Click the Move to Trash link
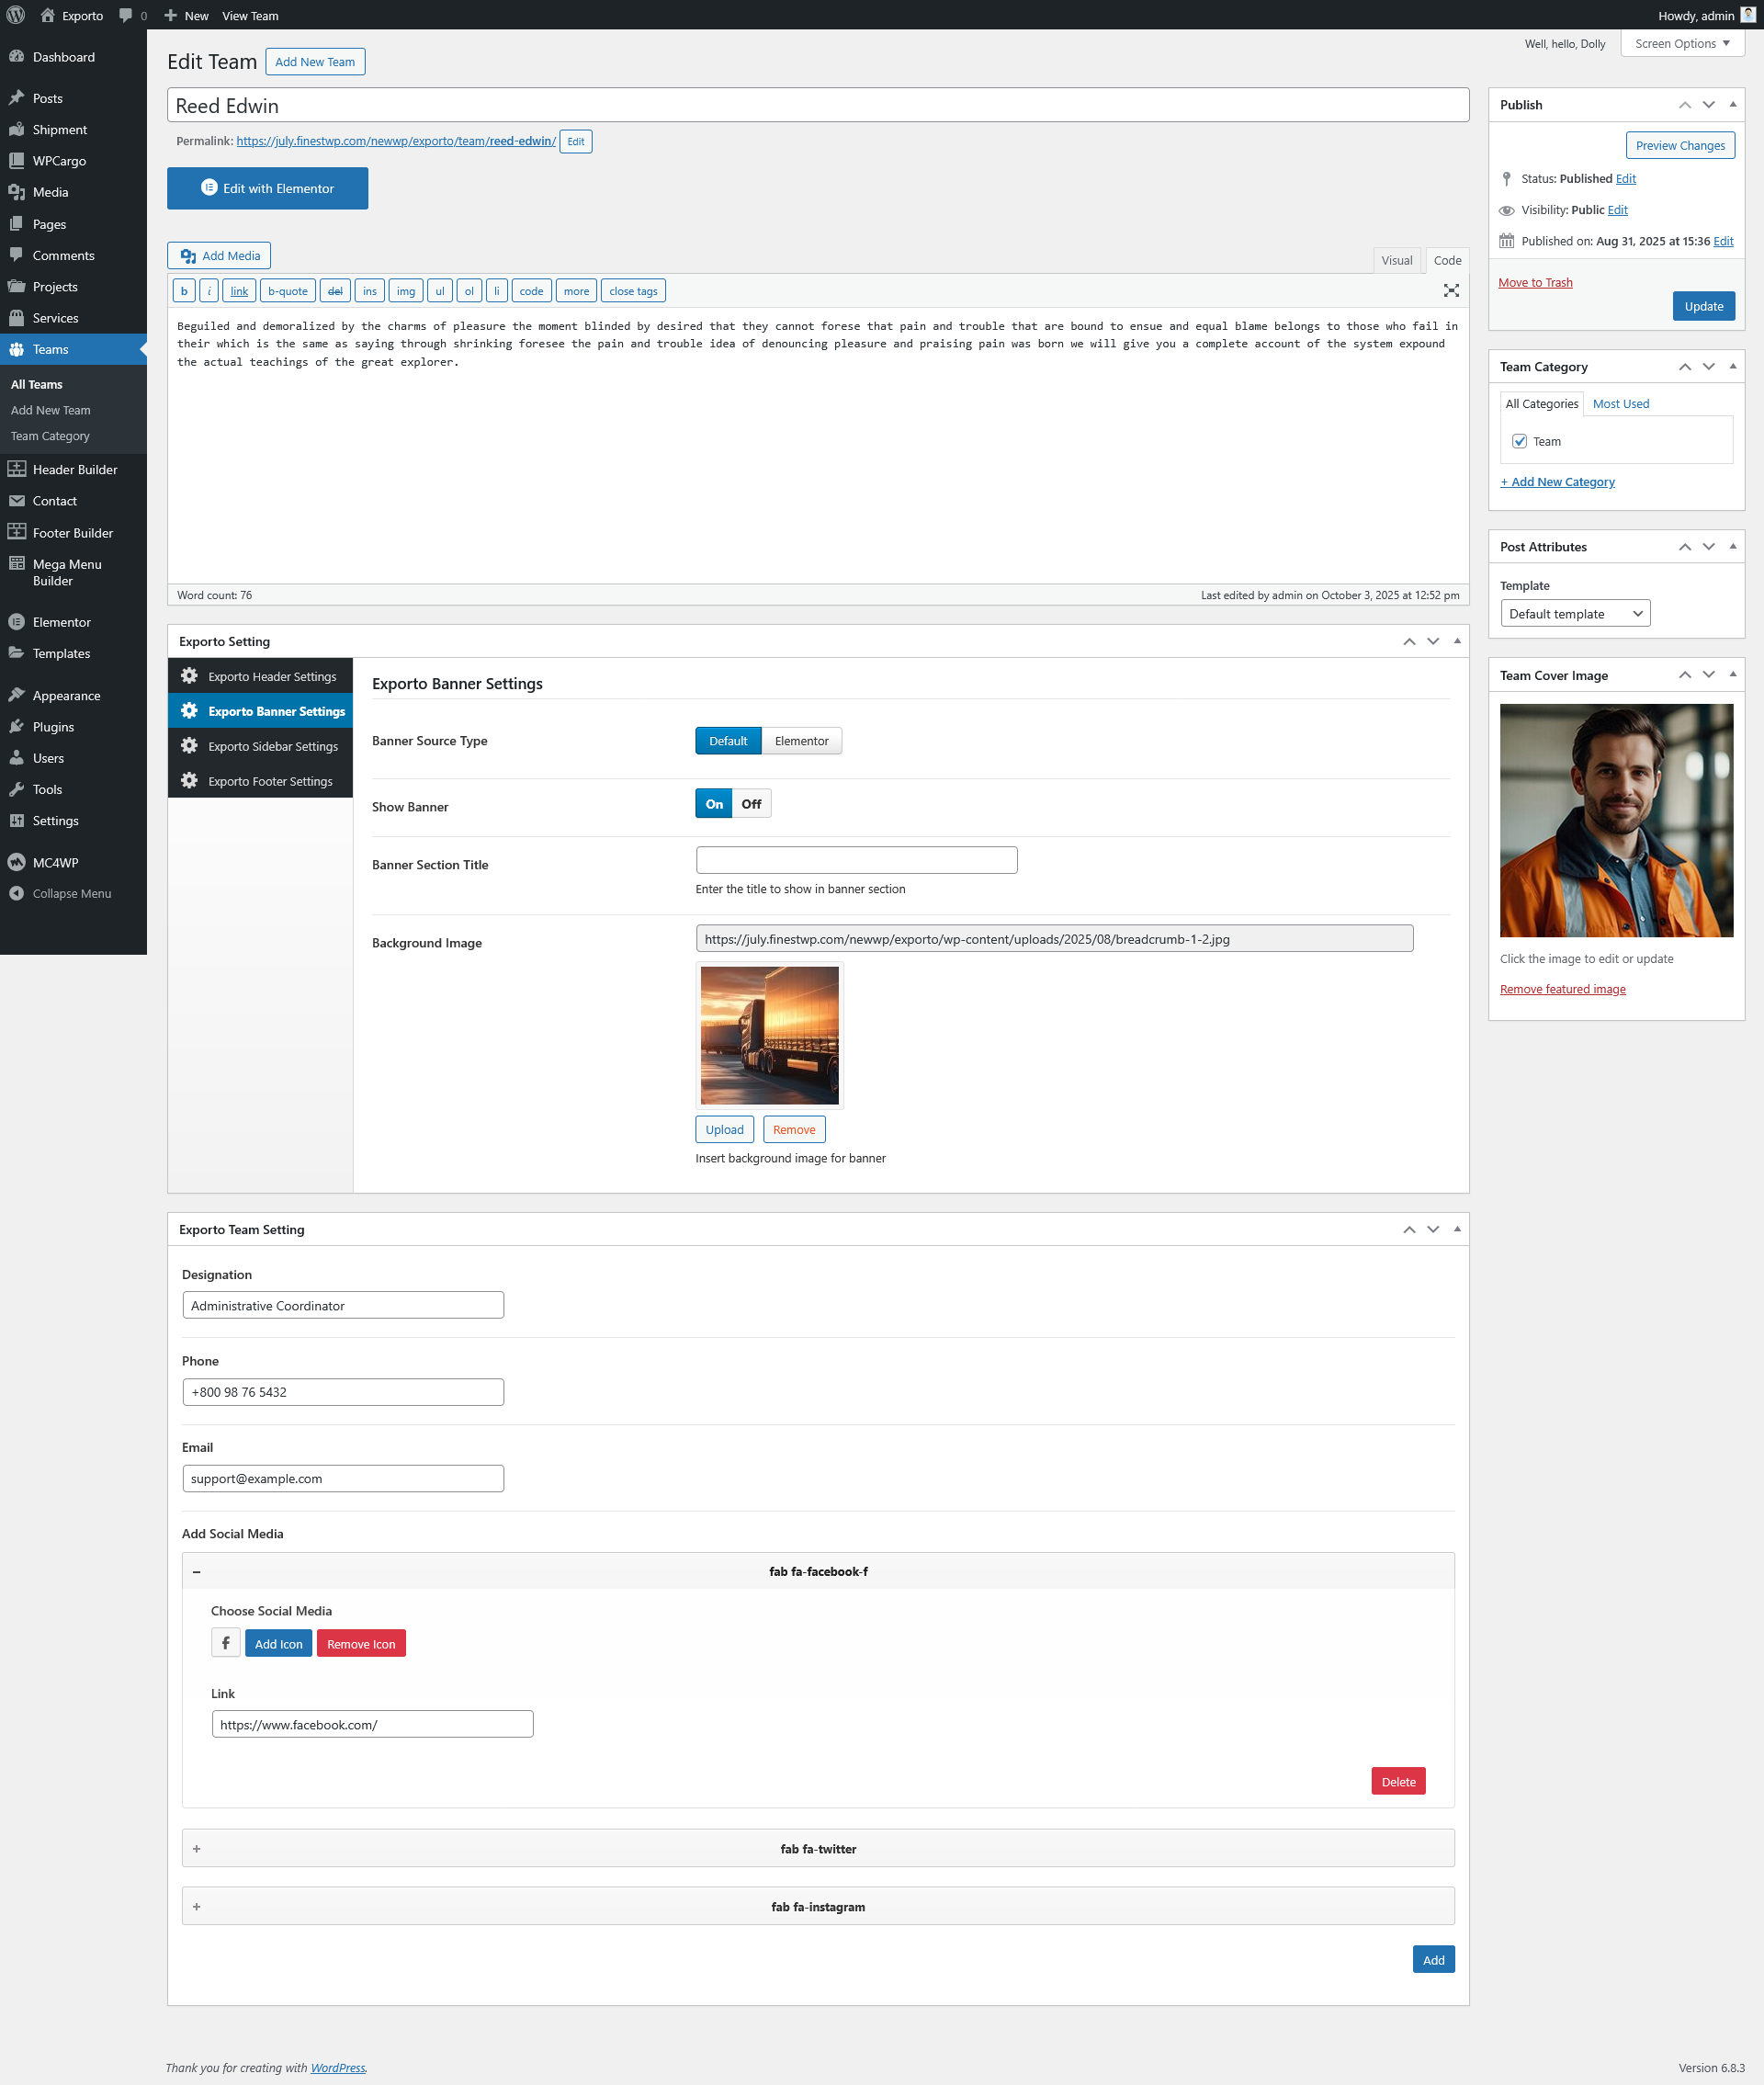Viewport: 1764px width, 2085px height. [x=1535, y=282]
